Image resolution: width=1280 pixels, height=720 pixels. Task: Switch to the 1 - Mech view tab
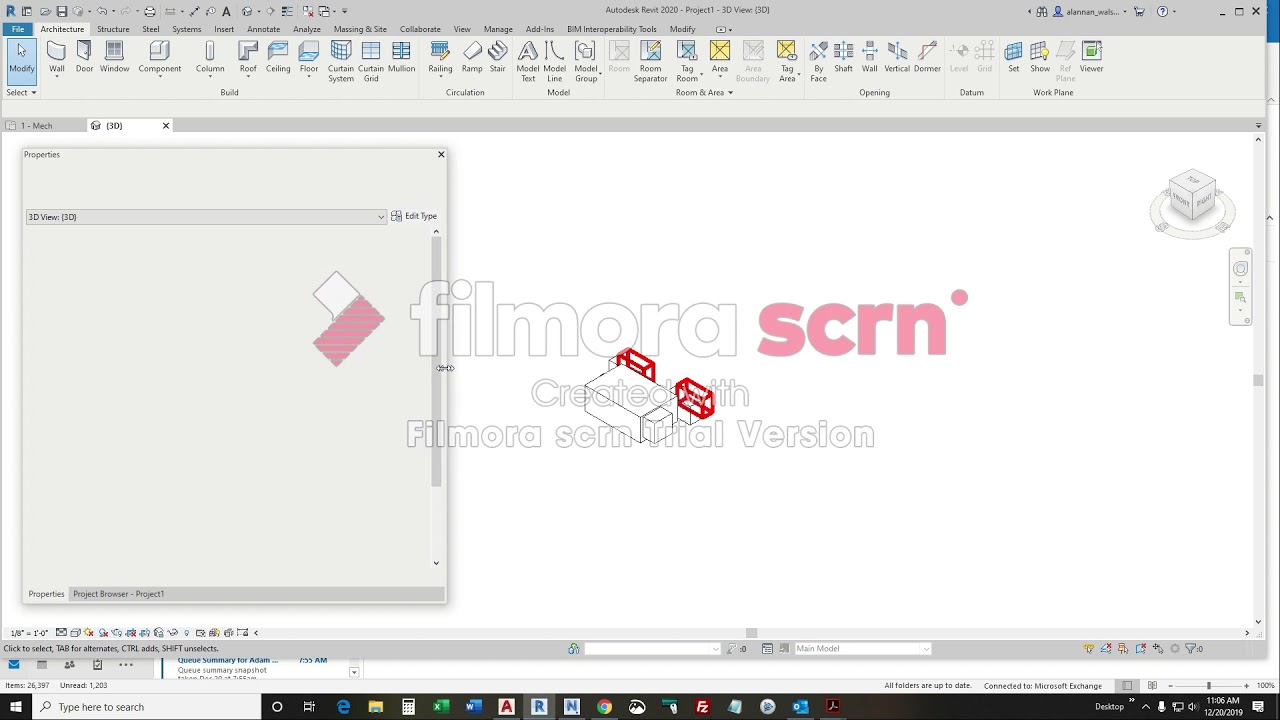click(38, 126)
